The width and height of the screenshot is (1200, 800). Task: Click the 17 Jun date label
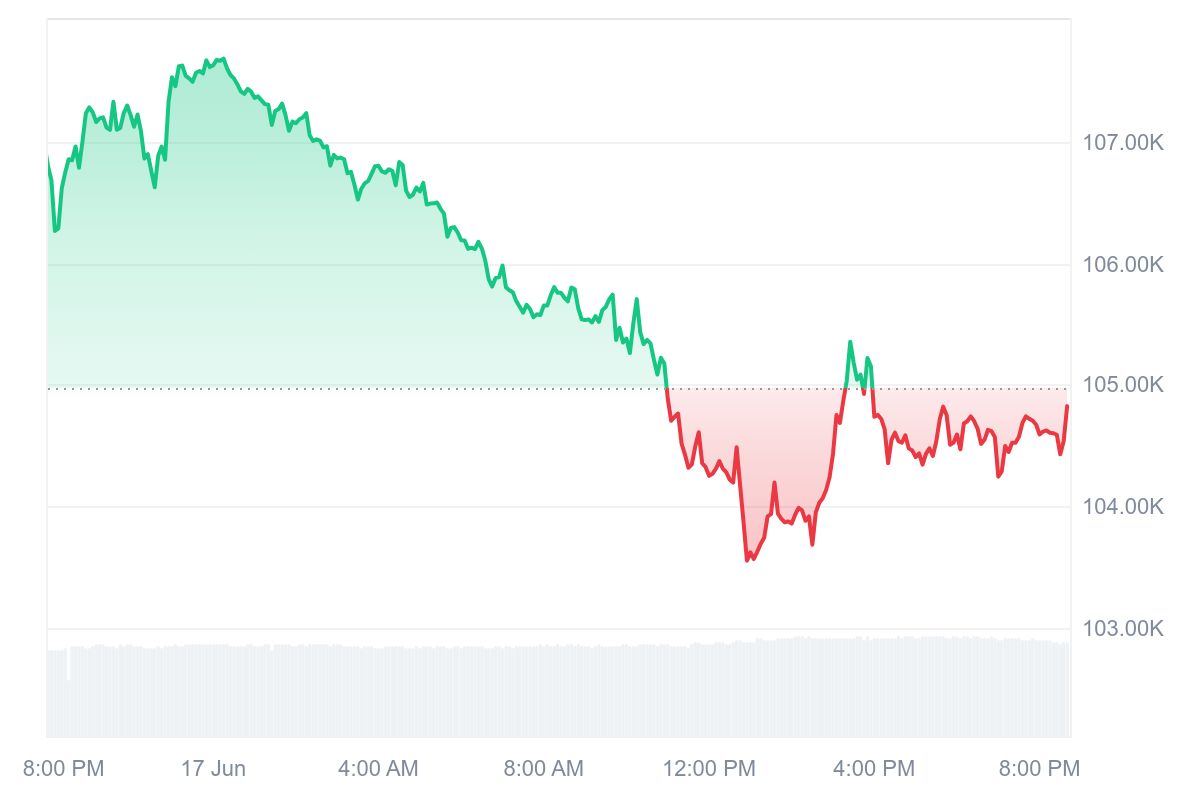tap(213, 768)
